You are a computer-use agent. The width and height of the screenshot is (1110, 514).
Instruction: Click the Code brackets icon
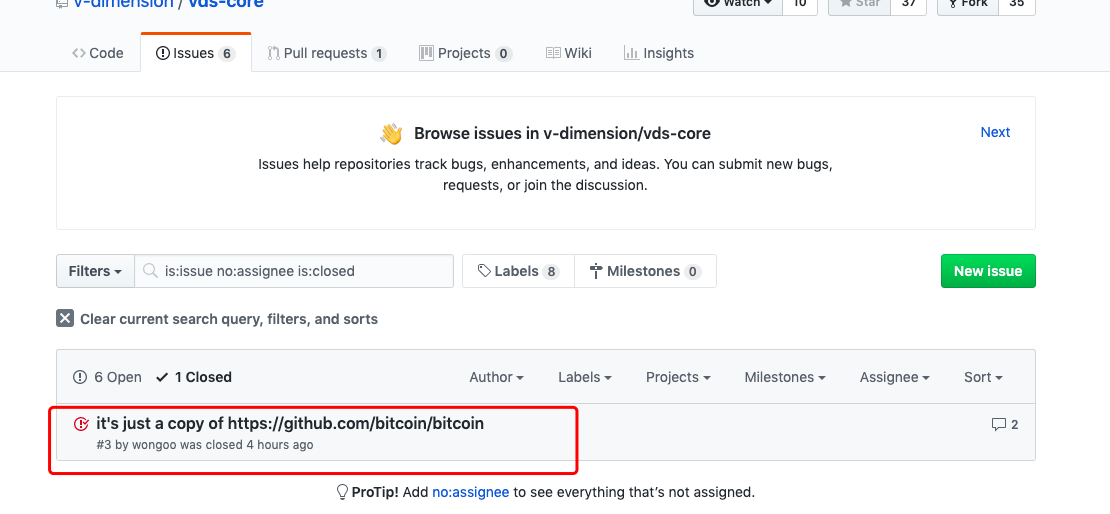[79, 53]
